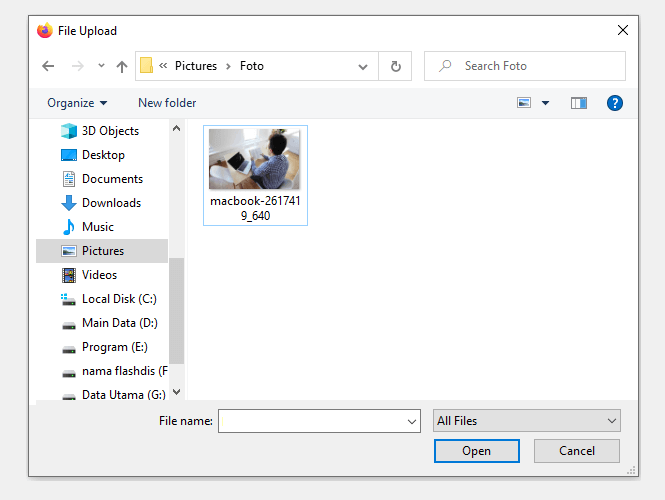Click the Open button
665x500 pixels.
[477, 451]
